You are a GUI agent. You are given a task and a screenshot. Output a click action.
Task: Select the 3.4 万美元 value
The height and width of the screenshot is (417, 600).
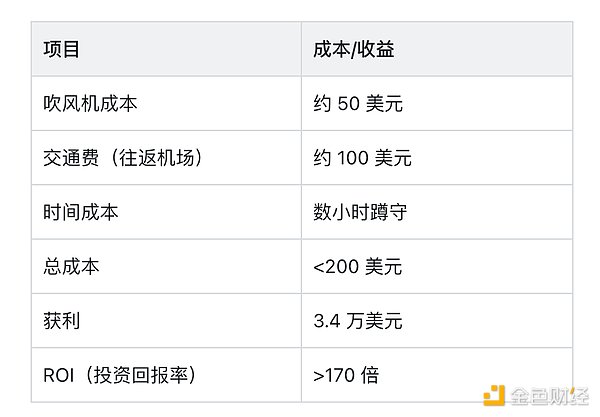coord(358,321)
